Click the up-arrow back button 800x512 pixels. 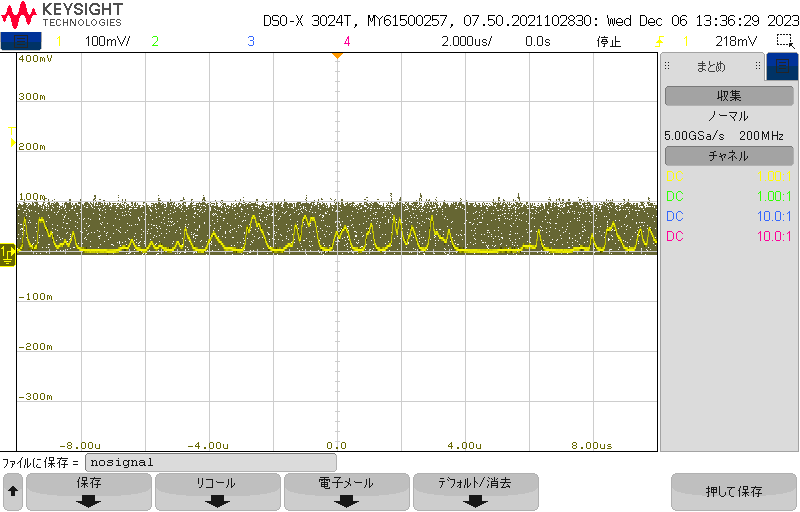point(13,492)
